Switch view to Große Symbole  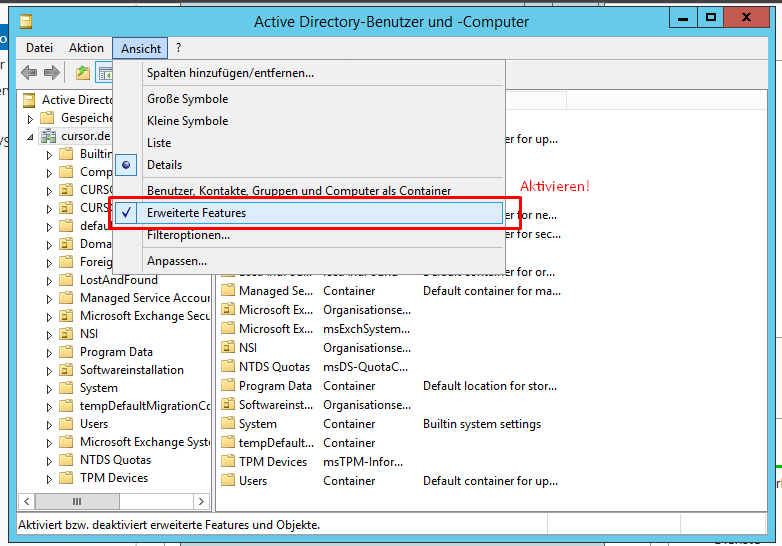point(187,99)
